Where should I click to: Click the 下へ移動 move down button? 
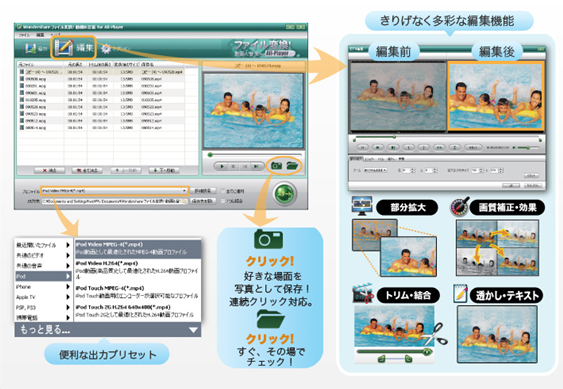pyautogui.click(x=164, y=170)
